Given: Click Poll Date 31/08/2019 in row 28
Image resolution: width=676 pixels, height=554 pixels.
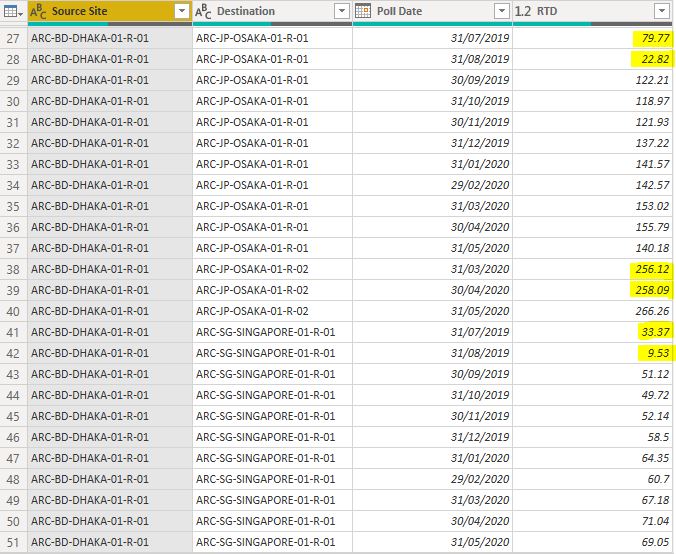Looking at the screenshot, I should pos(480,59).
